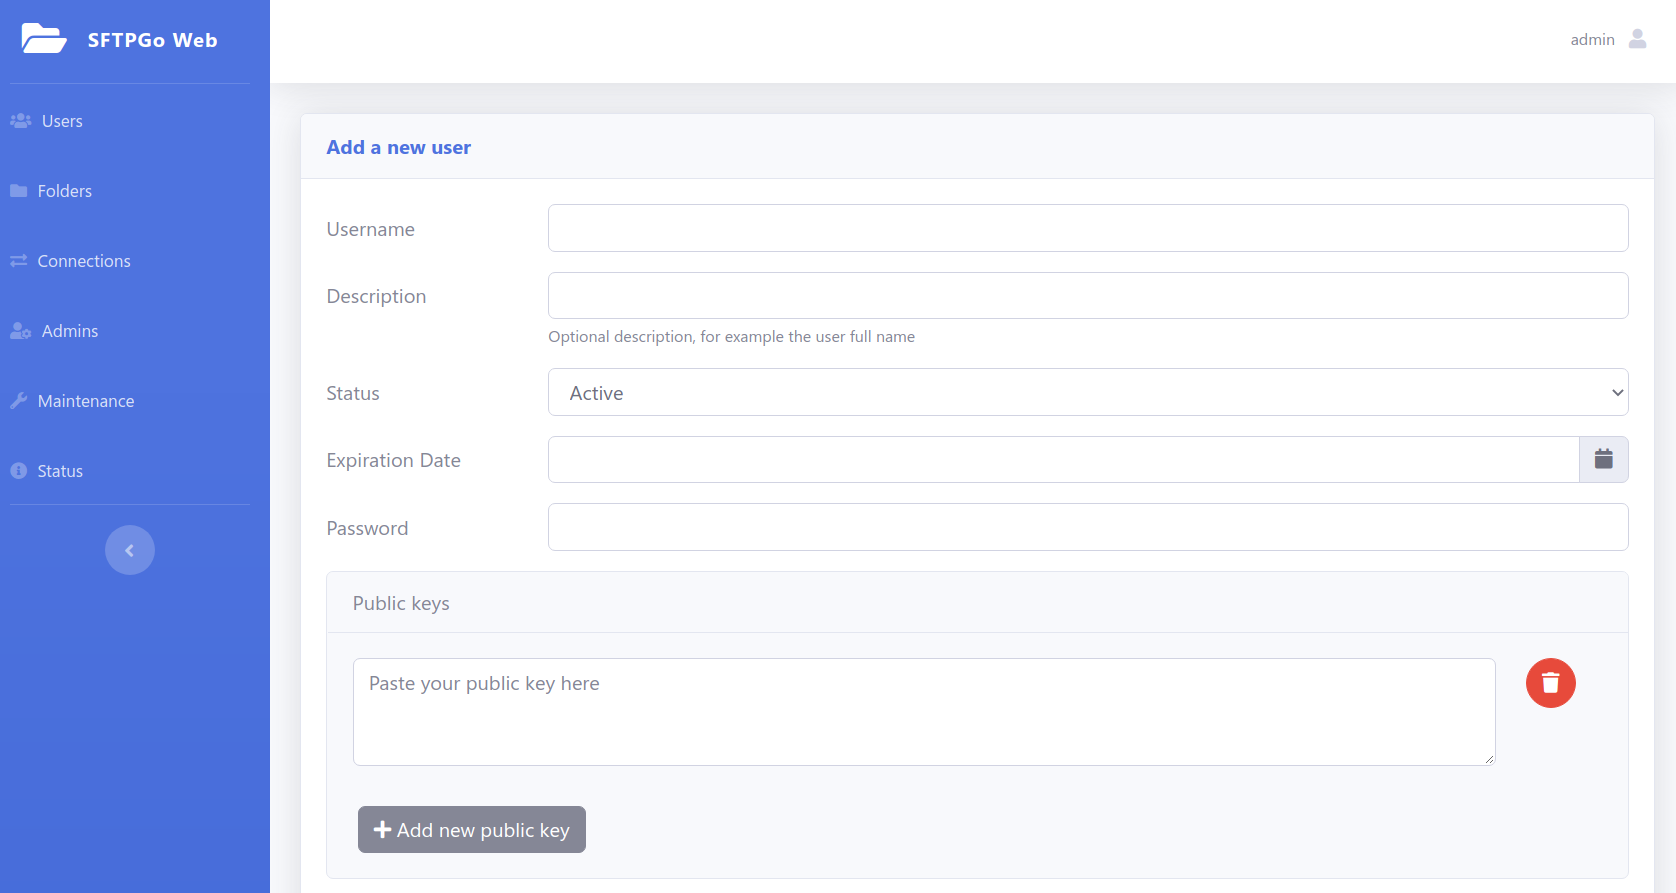Click into the Password field

pyautogui.click(x=1087, y=527)
